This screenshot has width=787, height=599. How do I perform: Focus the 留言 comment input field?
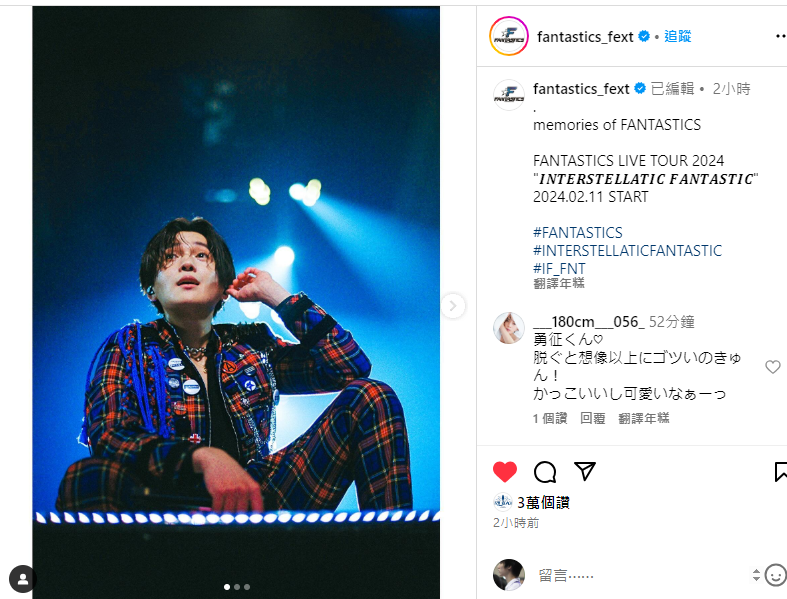click(642, 575)
